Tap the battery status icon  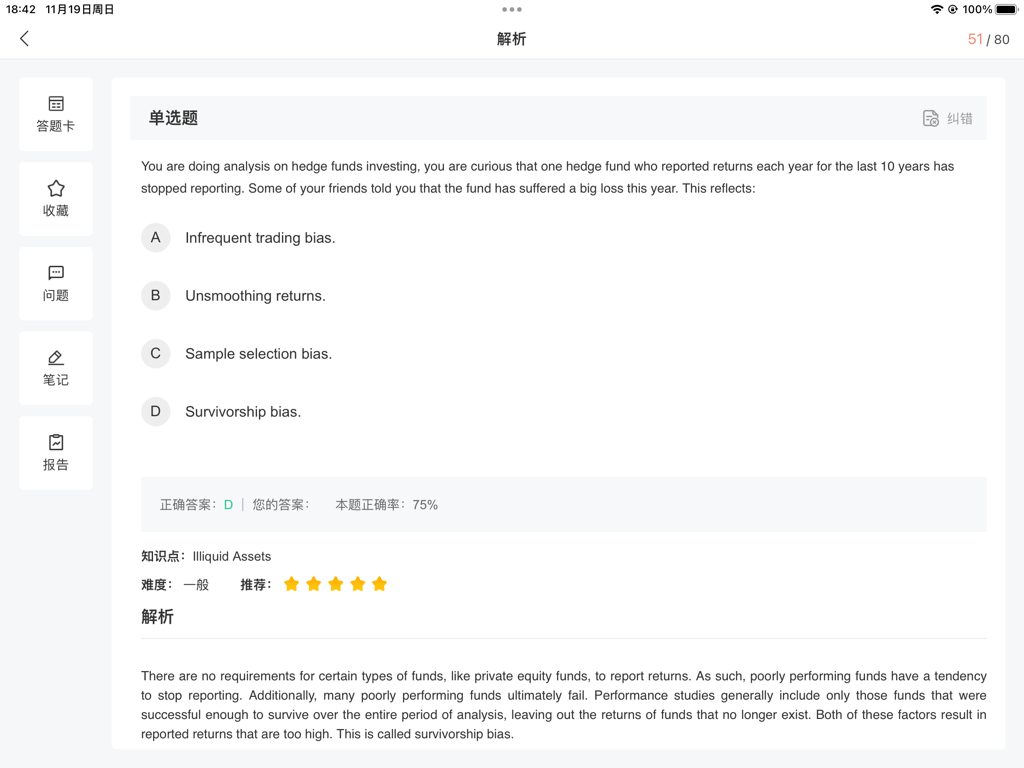(1006, 10)
